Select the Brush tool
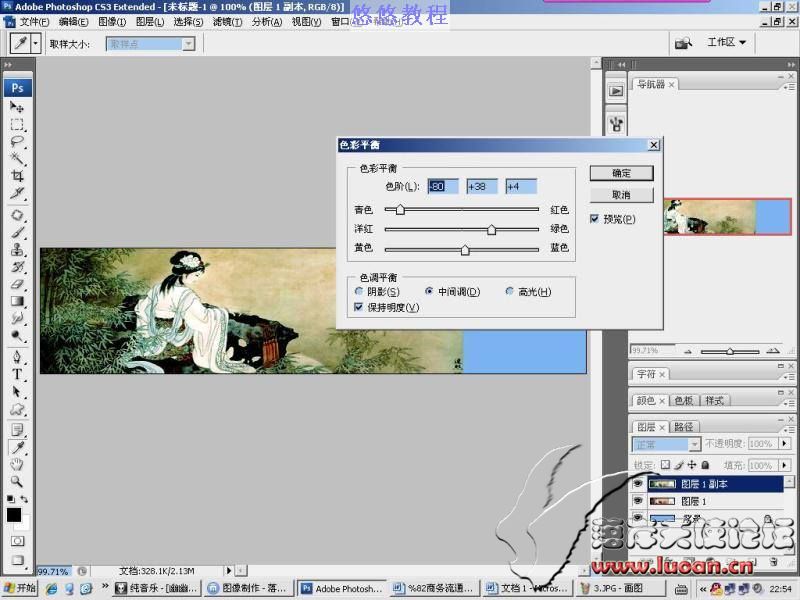 [x=17, y=233]
